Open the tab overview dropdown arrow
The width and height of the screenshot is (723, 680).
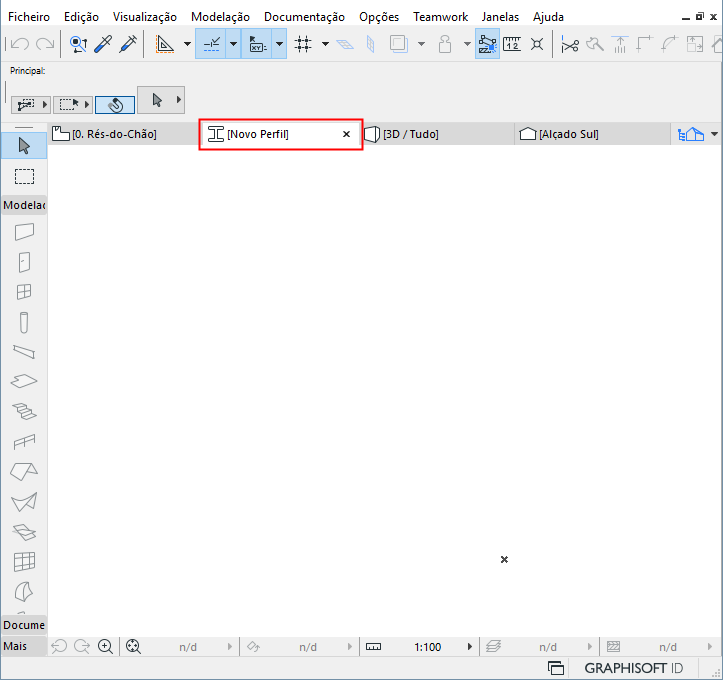click(x=714, y=134)
